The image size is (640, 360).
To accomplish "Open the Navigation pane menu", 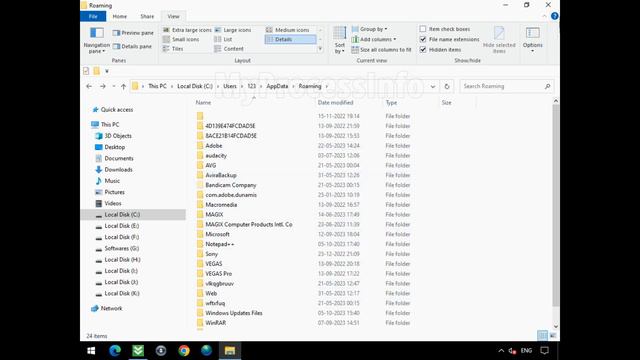I will [x=97, y=40].
